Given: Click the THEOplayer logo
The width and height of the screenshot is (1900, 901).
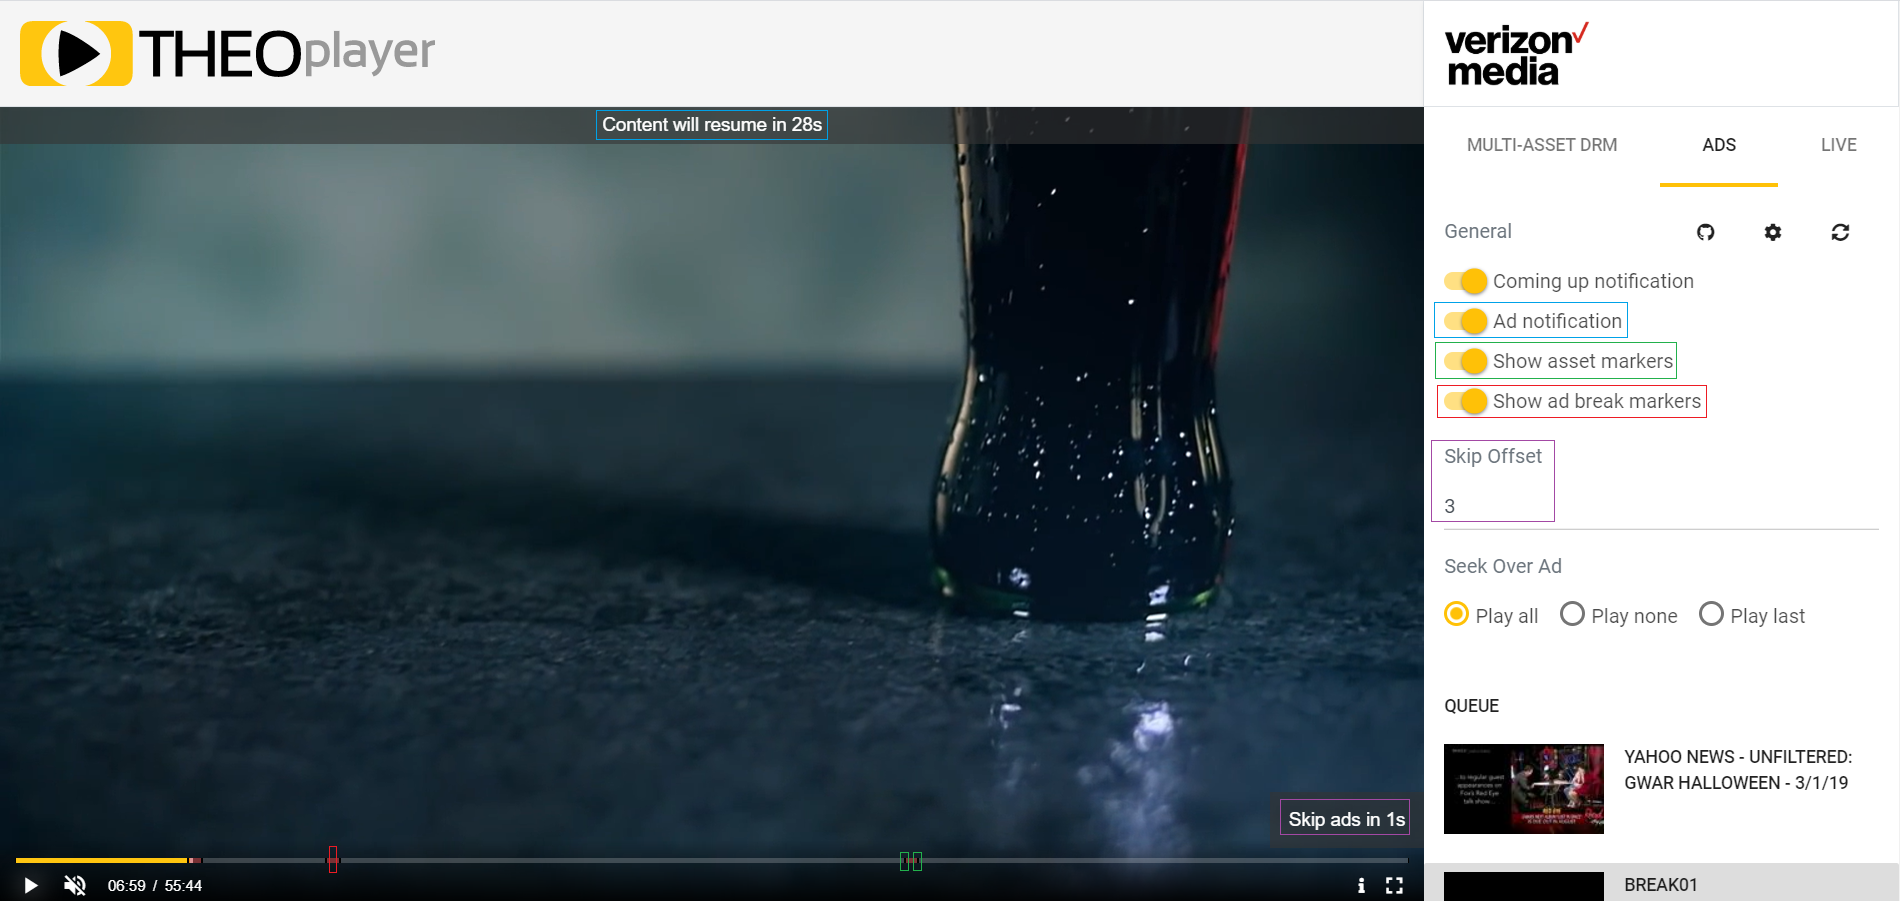Looking at the screenshot, I should [x=228, y=53].
